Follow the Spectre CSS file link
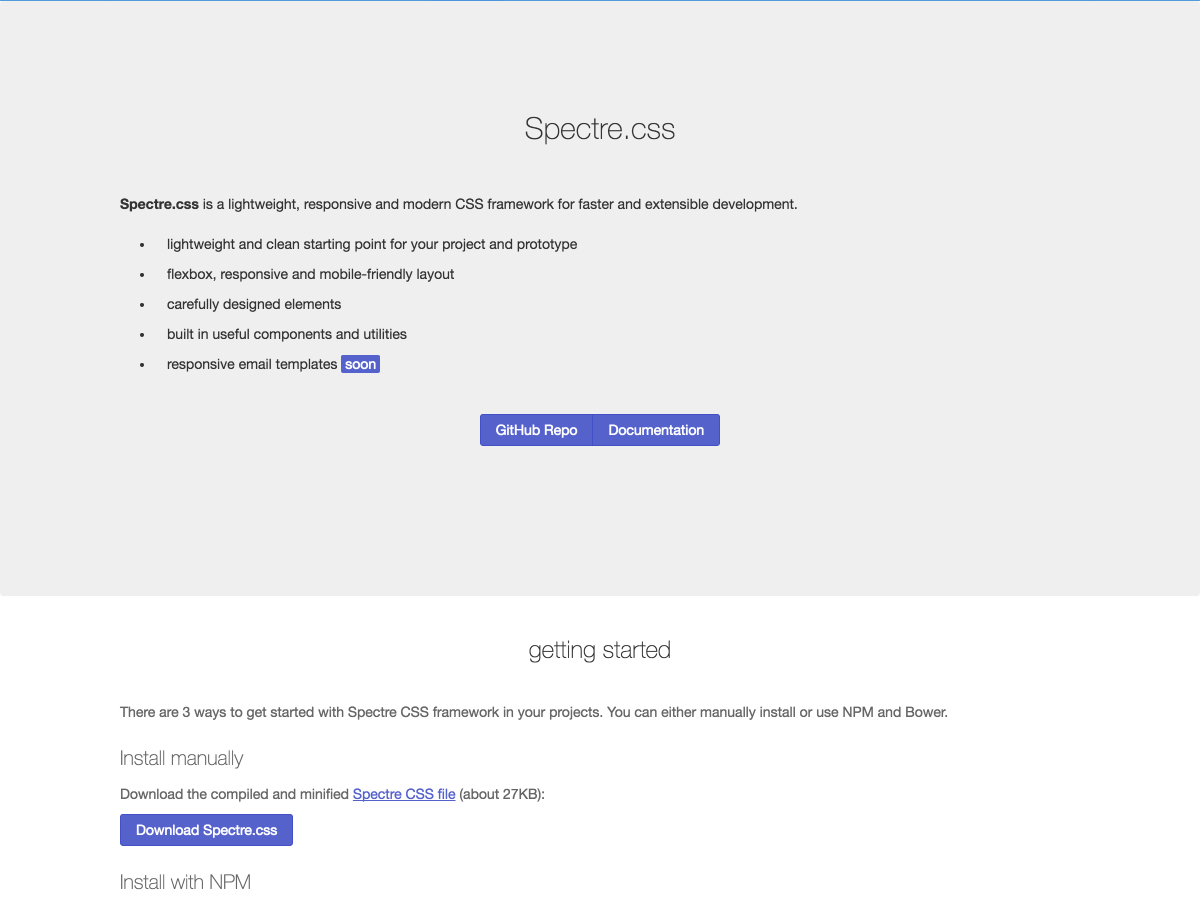 pyautogui.click(x=404, y=794)
